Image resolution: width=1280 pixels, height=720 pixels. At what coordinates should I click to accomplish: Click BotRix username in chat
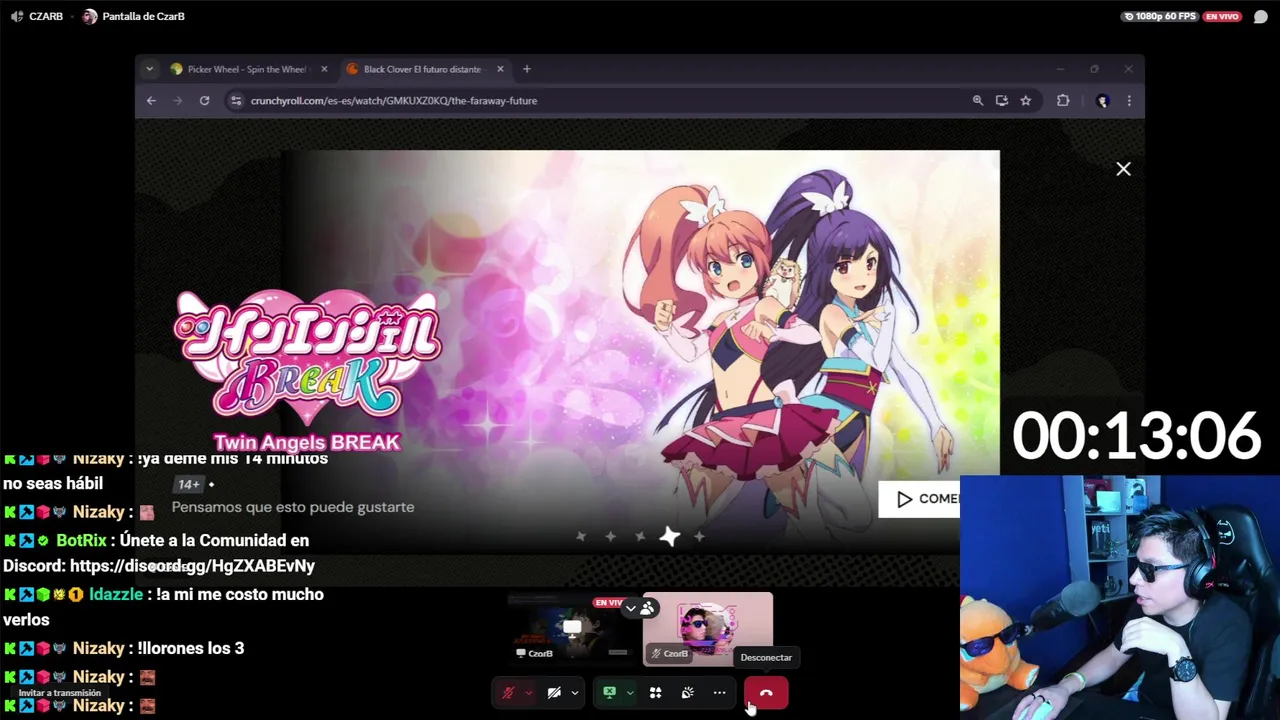click(81, 540)
